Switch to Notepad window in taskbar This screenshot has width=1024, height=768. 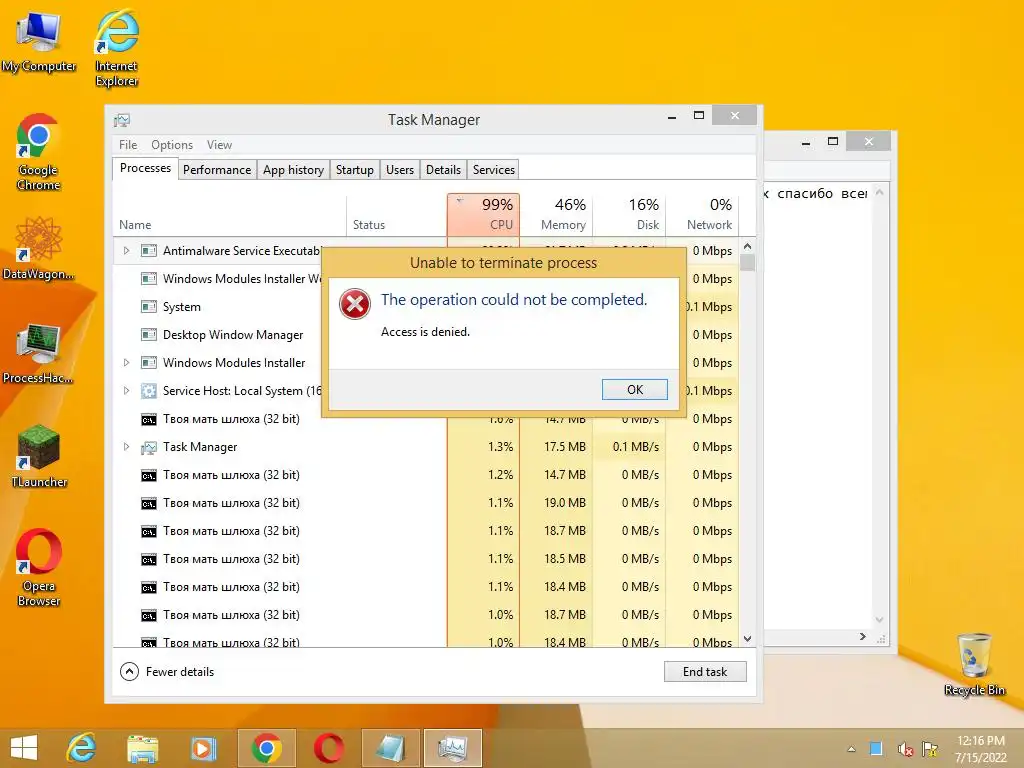(391, 748)
